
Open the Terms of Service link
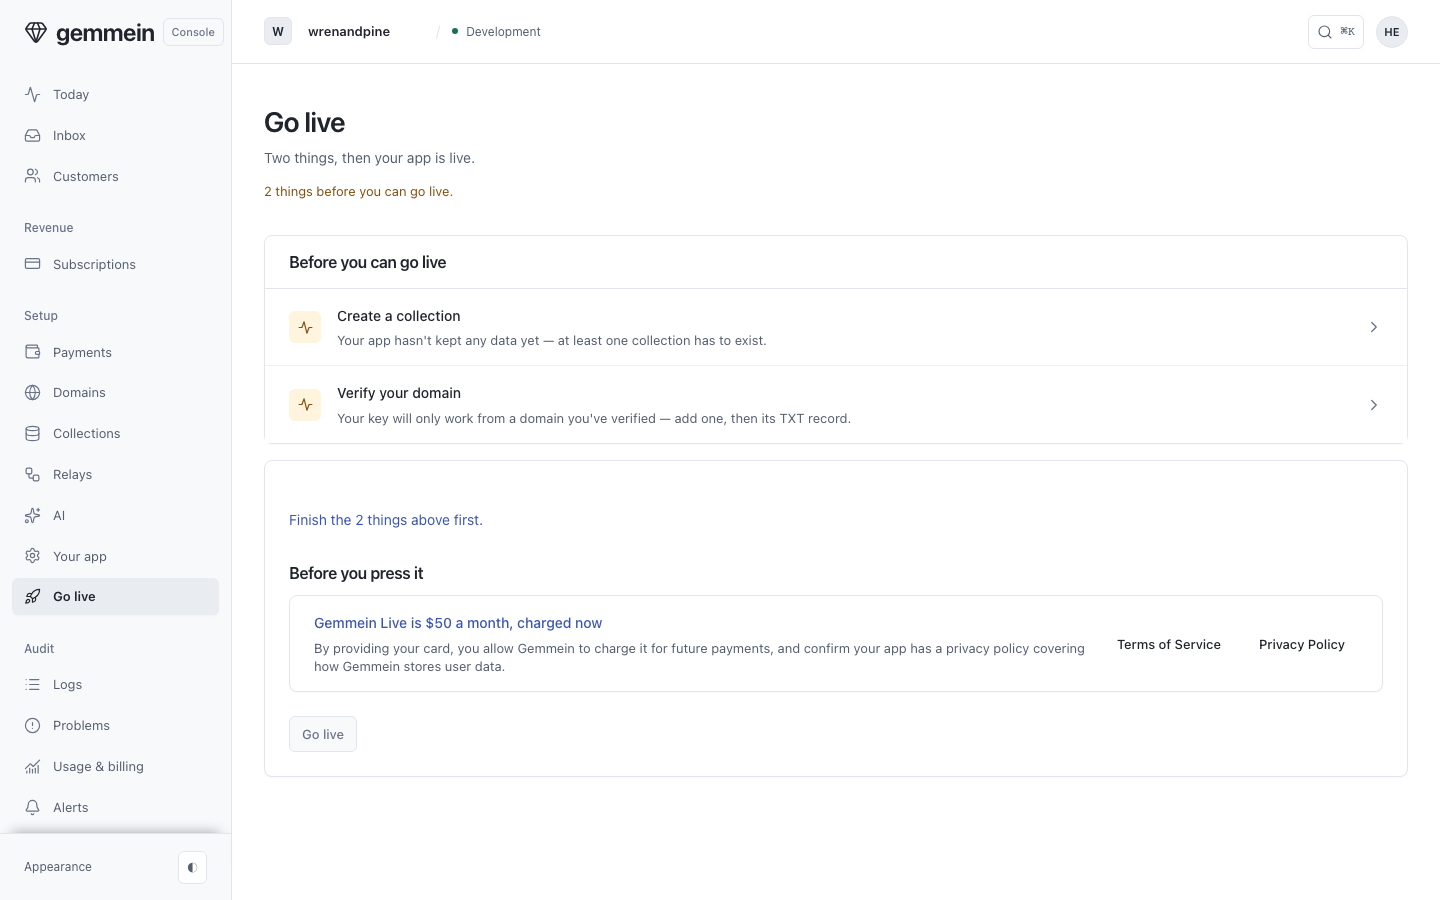tap(1169, 644)
